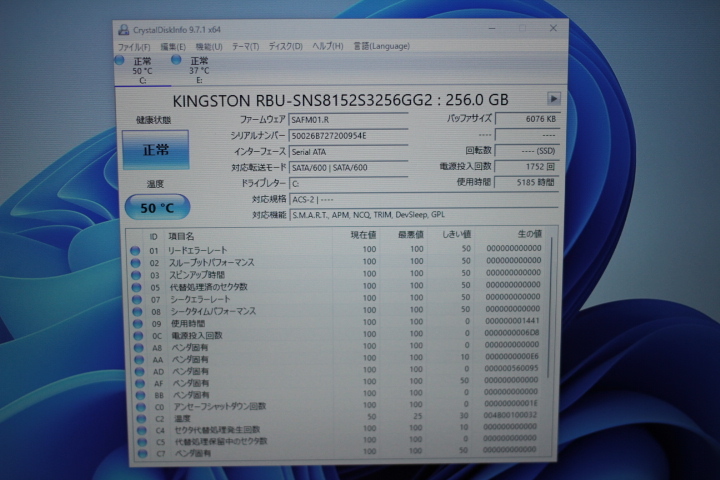Click the firmware field SAFM01.R
The image size is (720, 480).
[x=348, y=120]
